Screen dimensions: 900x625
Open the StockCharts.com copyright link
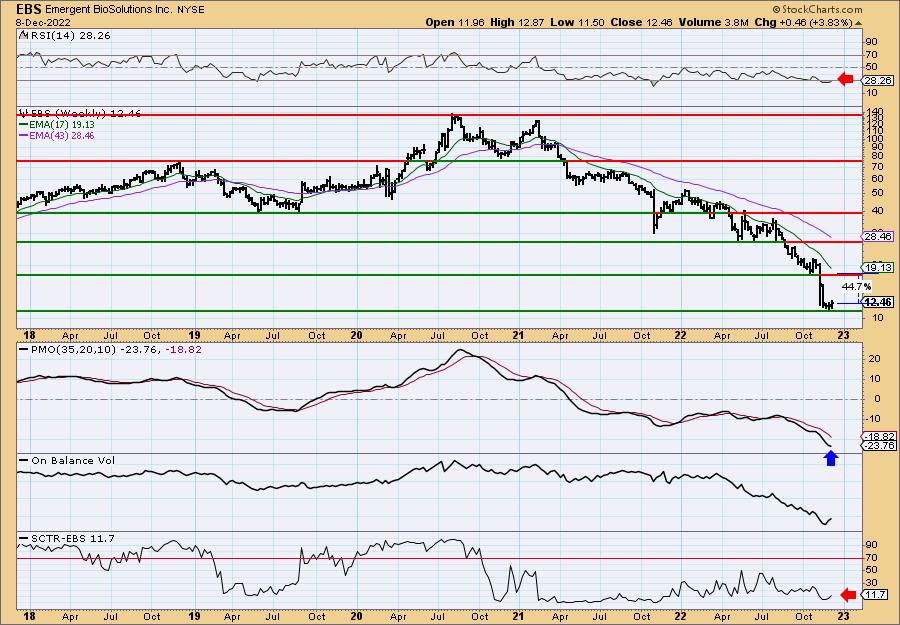tap(817, 9)
